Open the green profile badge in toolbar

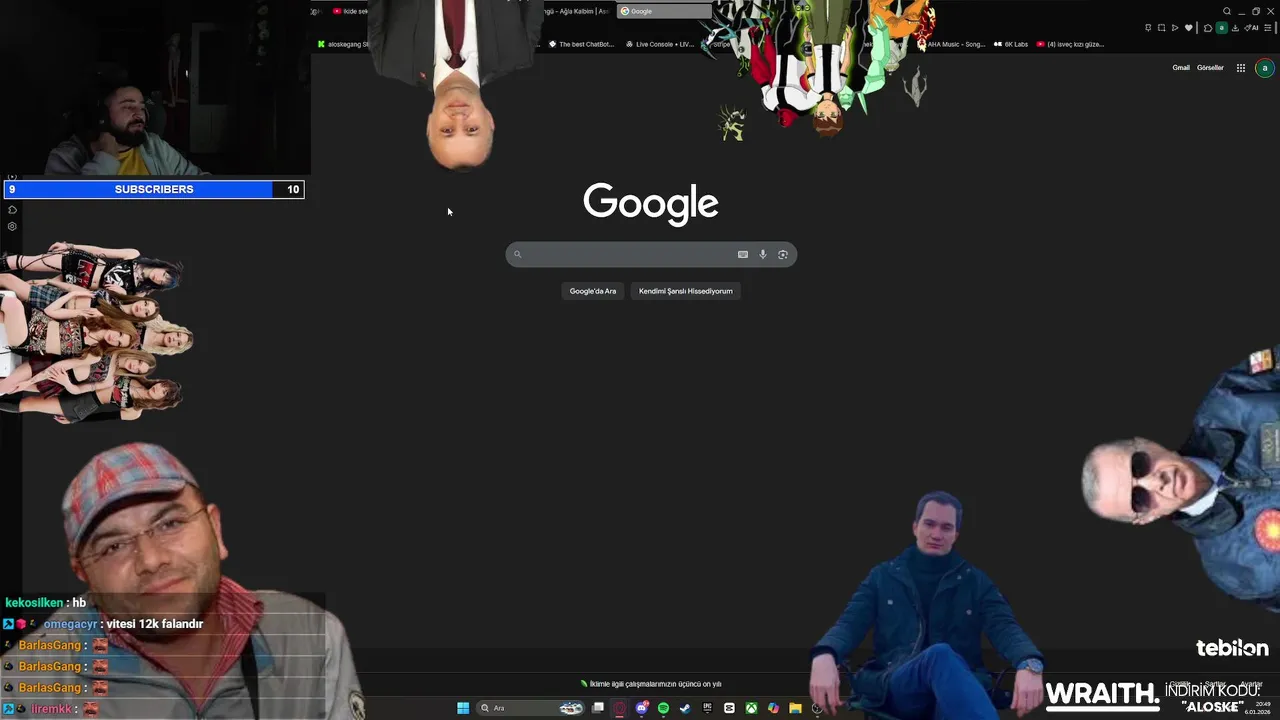click(1222, 28)
